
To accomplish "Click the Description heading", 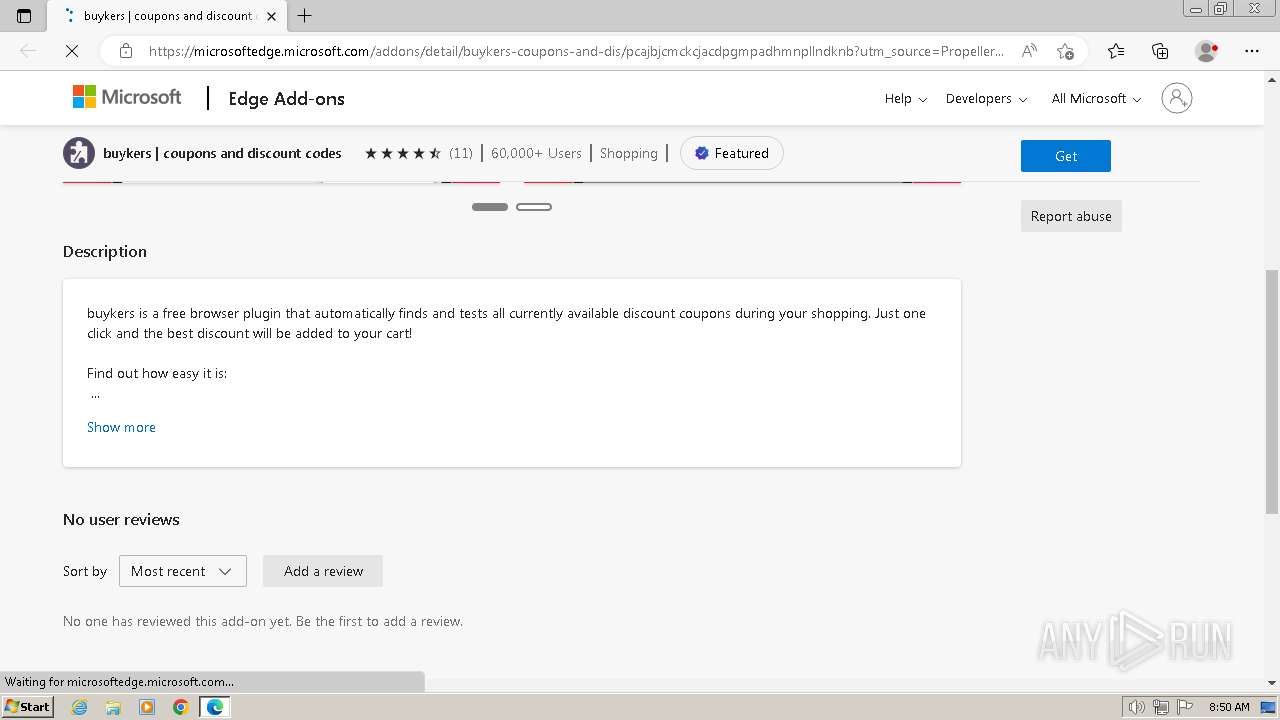I will pos(105,251).
